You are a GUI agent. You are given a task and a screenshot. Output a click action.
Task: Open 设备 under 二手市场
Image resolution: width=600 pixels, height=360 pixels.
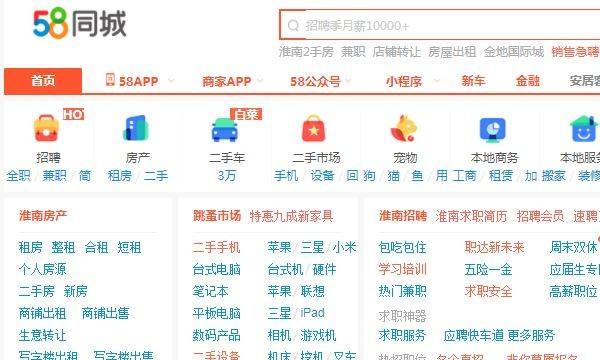[322, 176]
